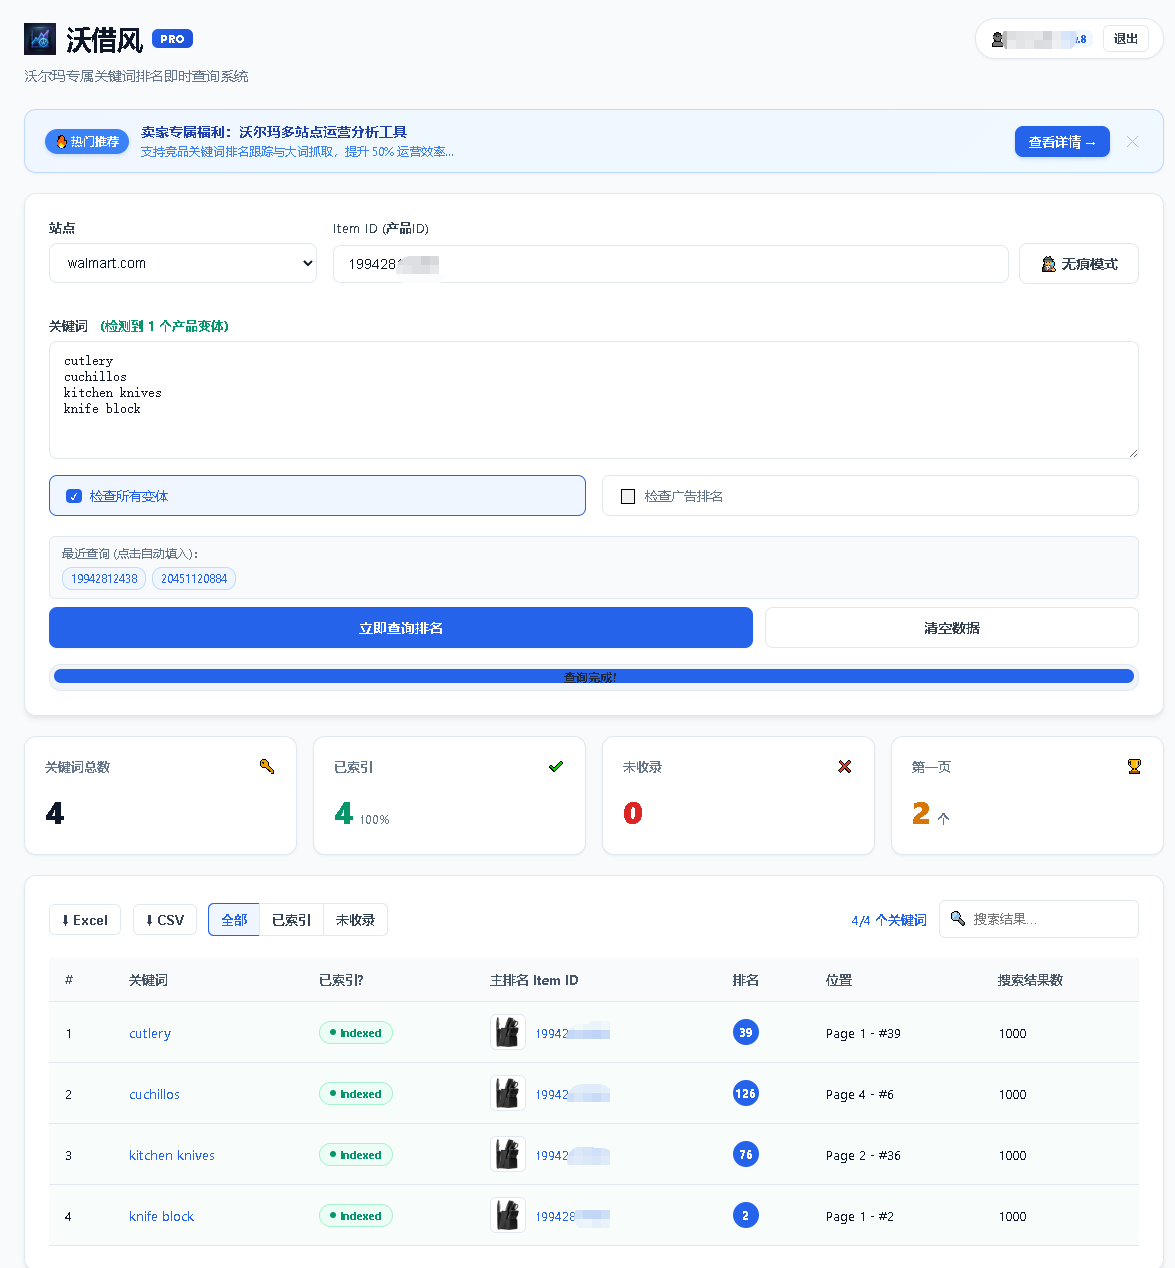Click the 搜索结果数 column header

click(1030, 980)
